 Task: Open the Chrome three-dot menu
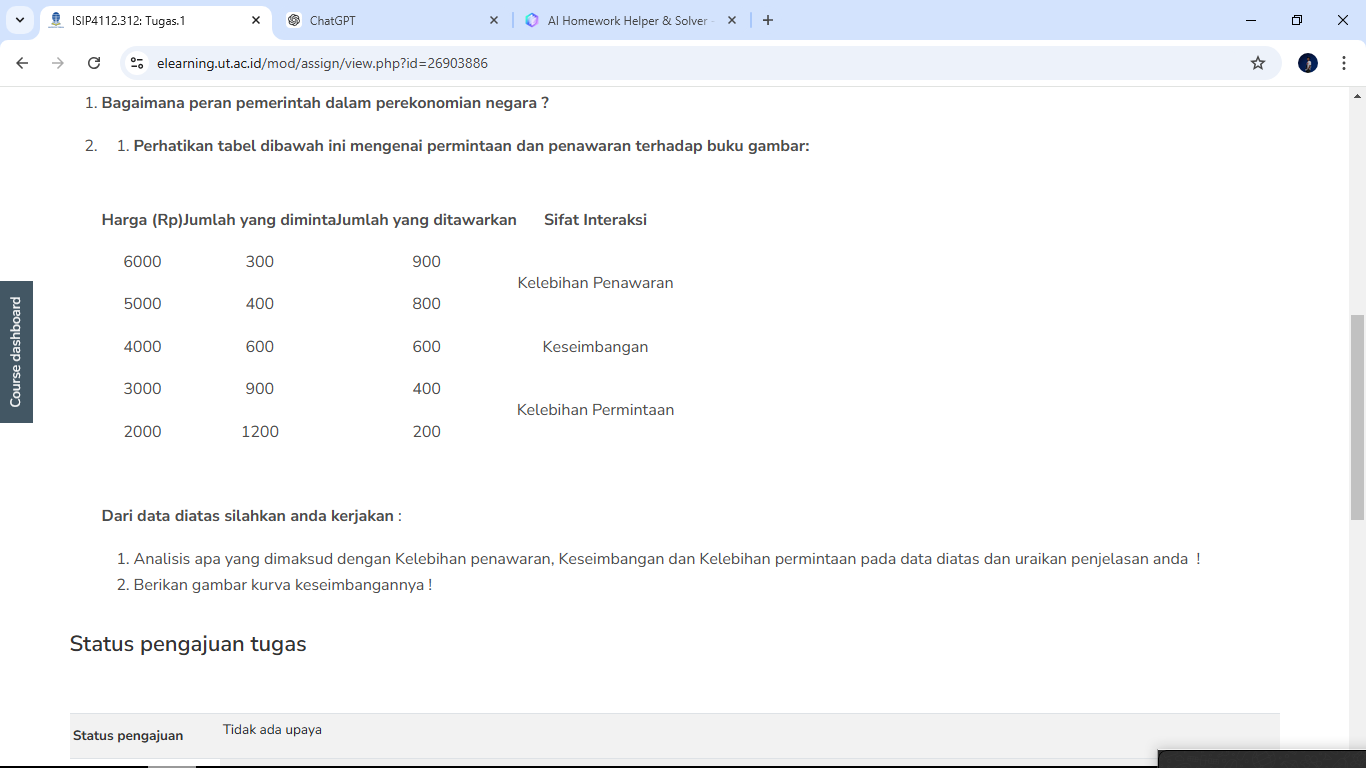click(1344, 63)
